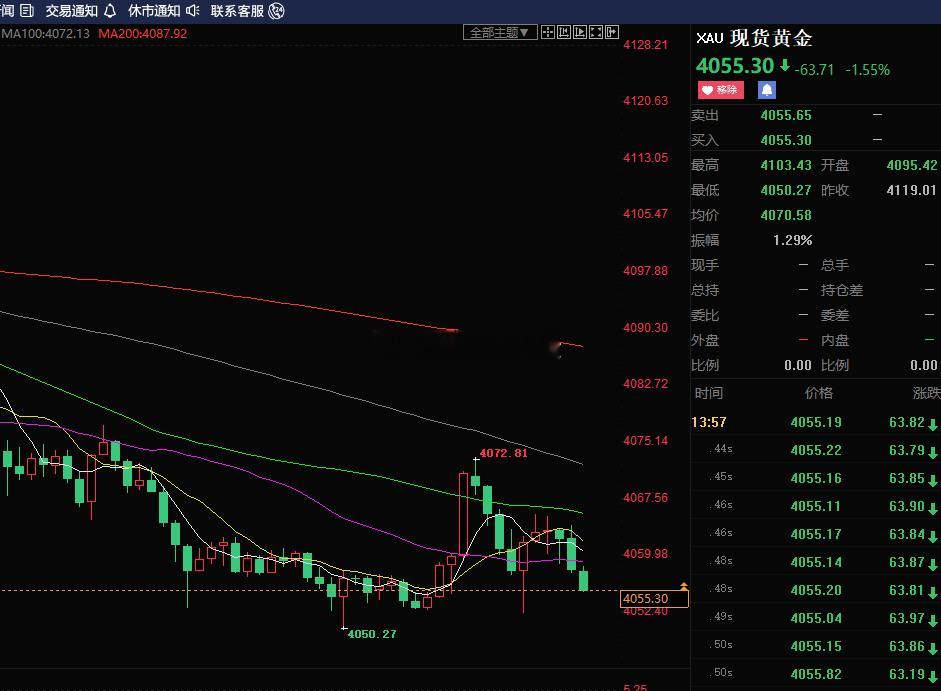Open 交易通知 menu item
Image resolution: width=941 pixels, height=691 pixels.
(71, 11)
